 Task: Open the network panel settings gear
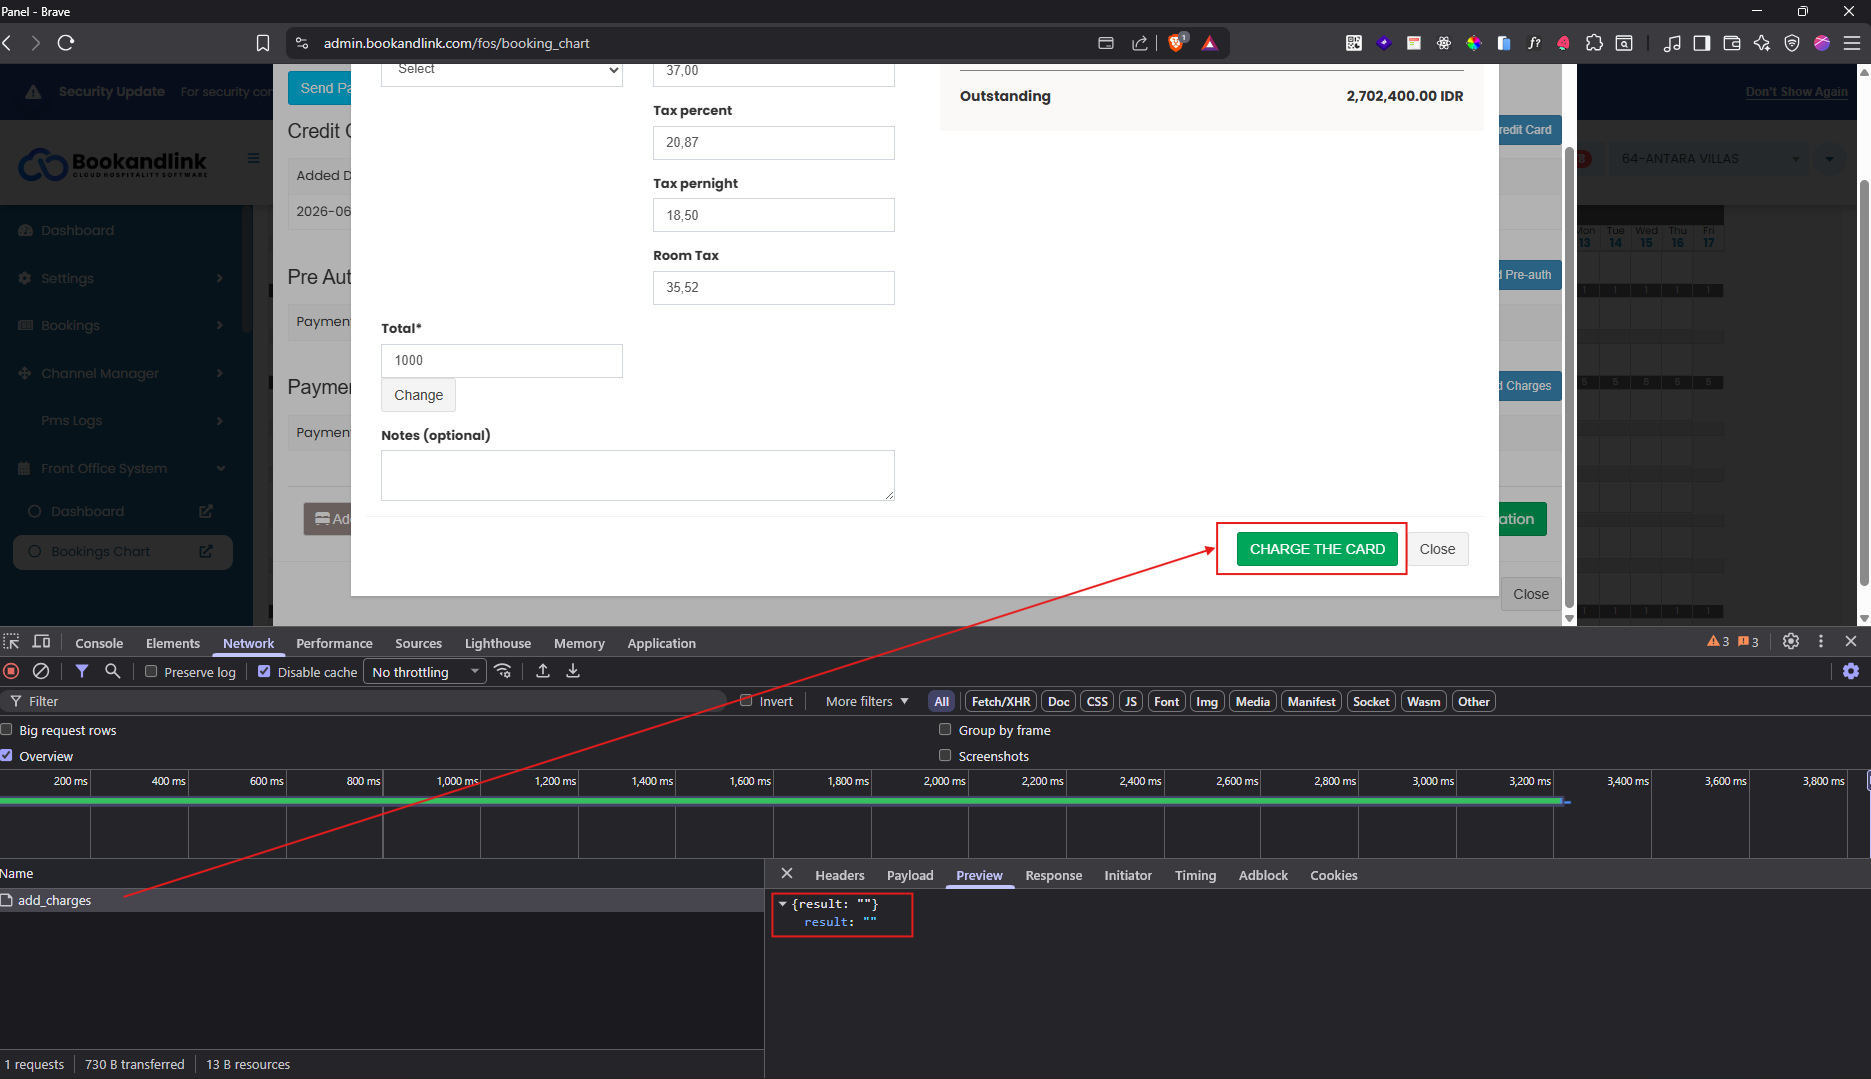pyautogui.click(x=1851, y=671)
